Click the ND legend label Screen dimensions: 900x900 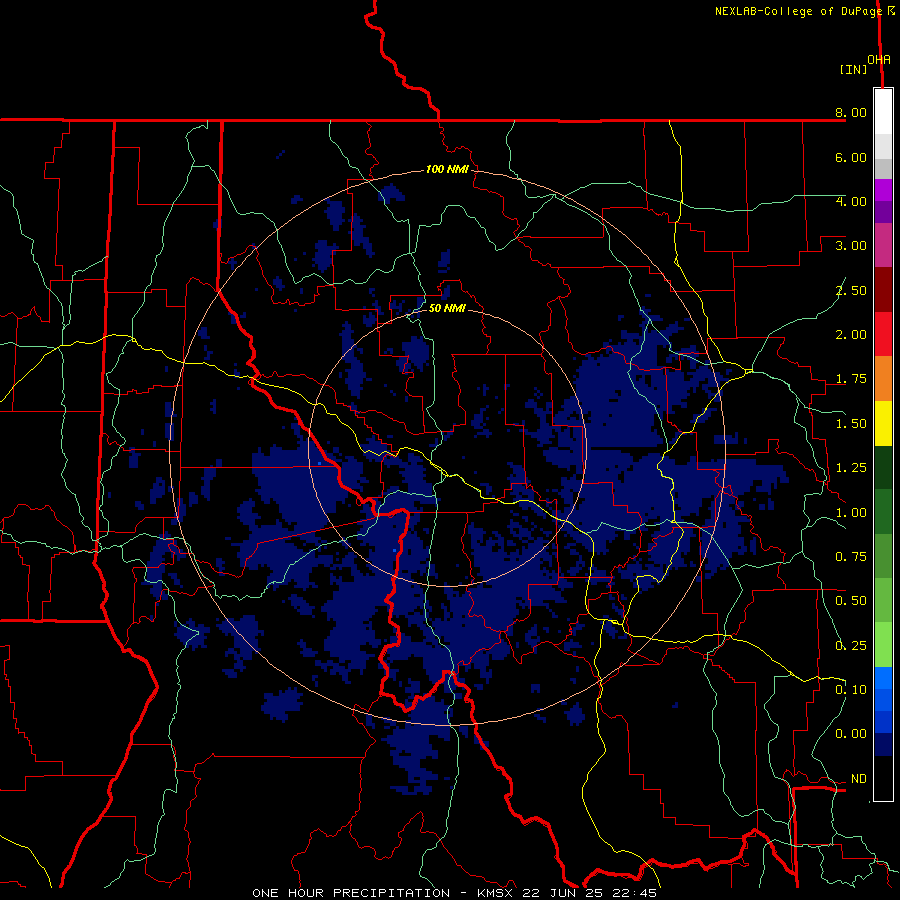tap(859, 779)
